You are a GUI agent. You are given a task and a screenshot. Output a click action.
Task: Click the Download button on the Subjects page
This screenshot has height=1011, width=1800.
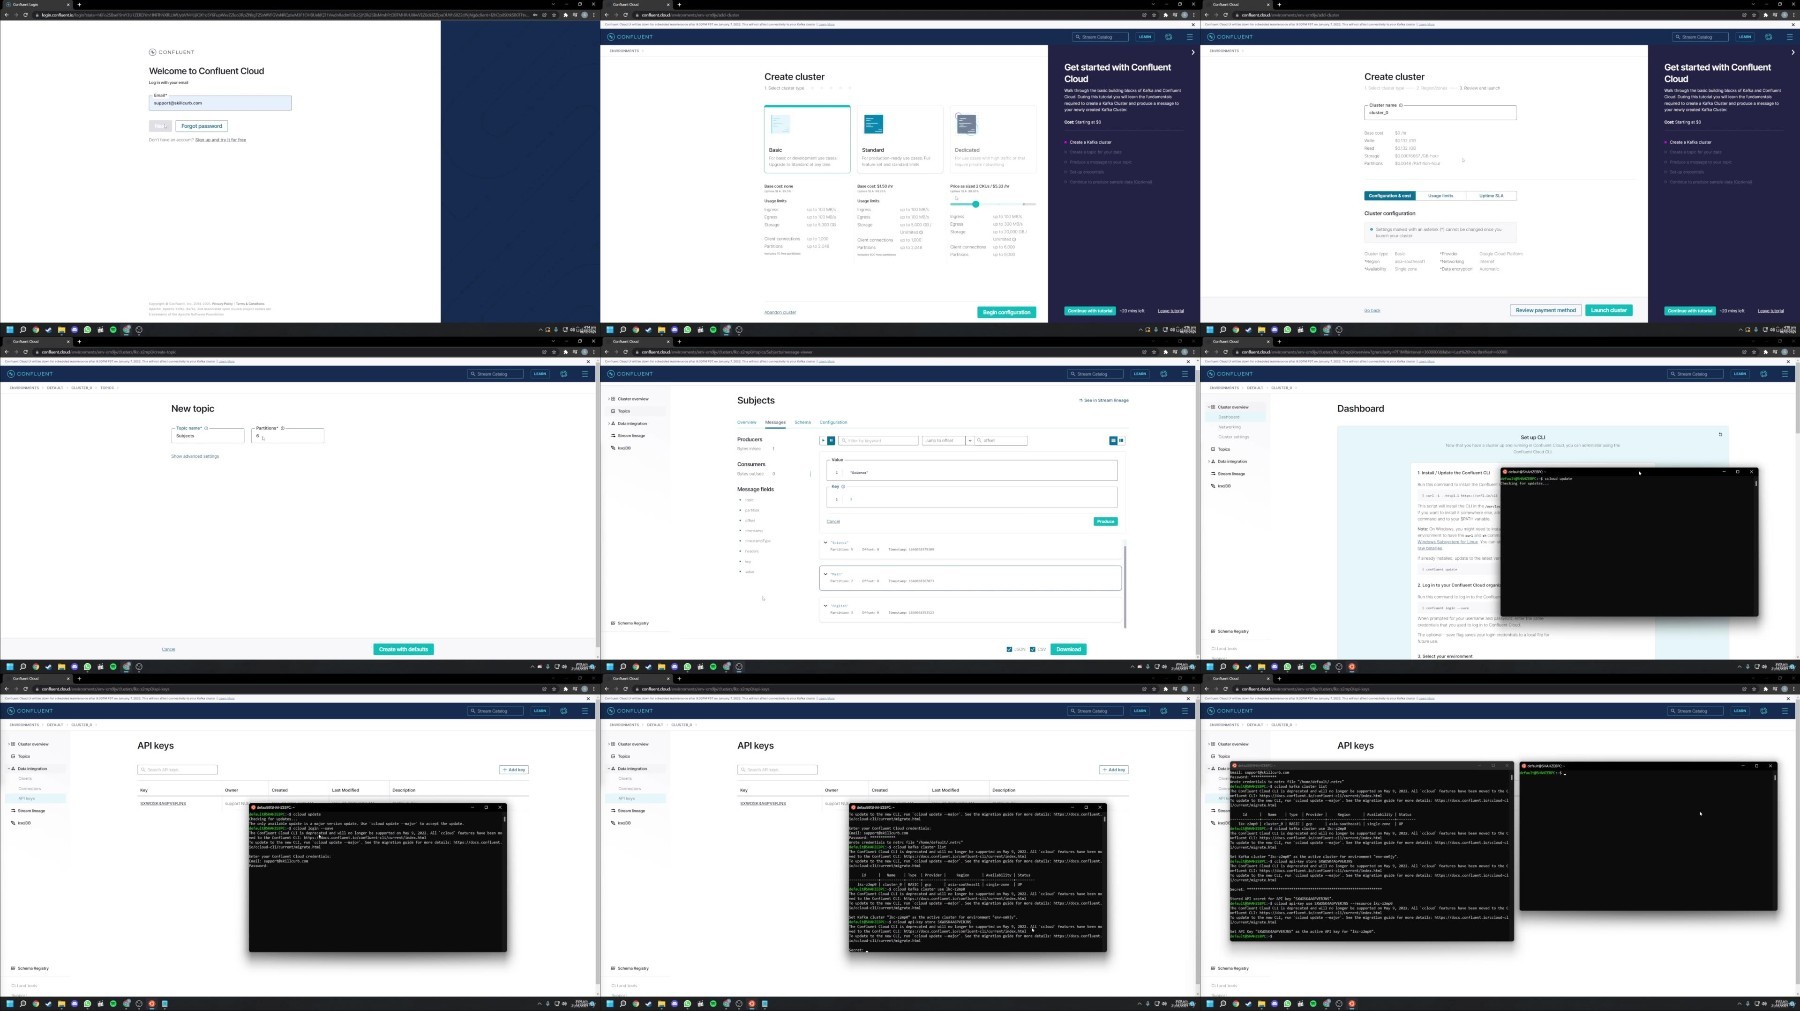click(x=1068, y=649)
